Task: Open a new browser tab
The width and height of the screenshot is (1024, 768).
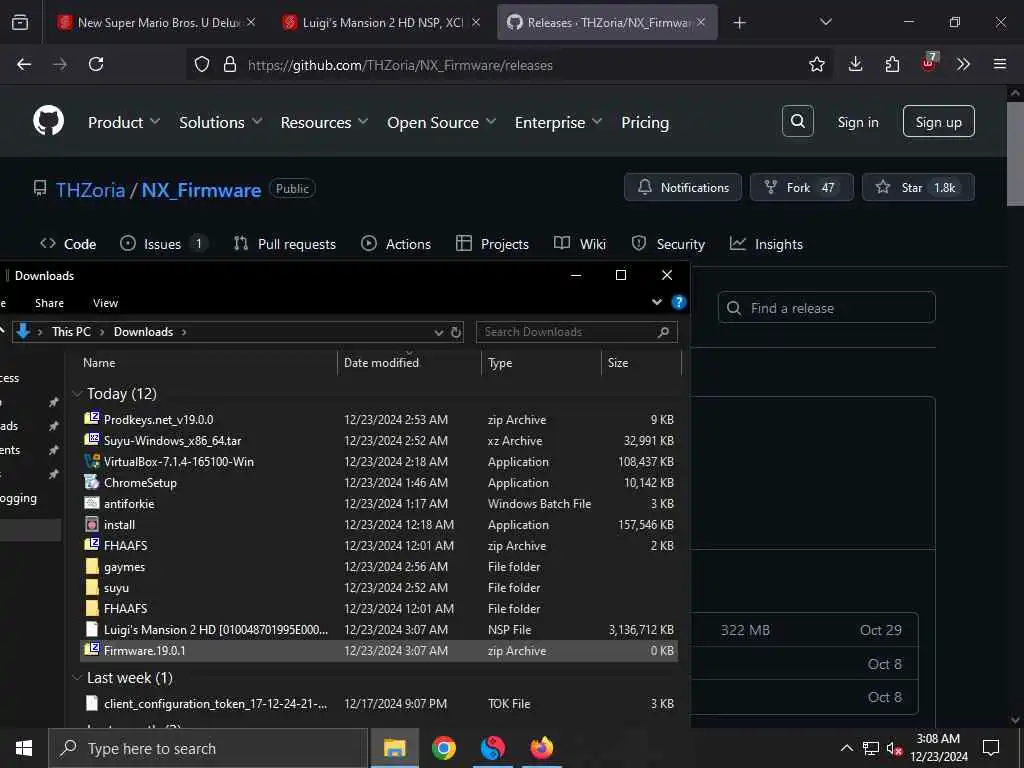Action: coord(739,23)
